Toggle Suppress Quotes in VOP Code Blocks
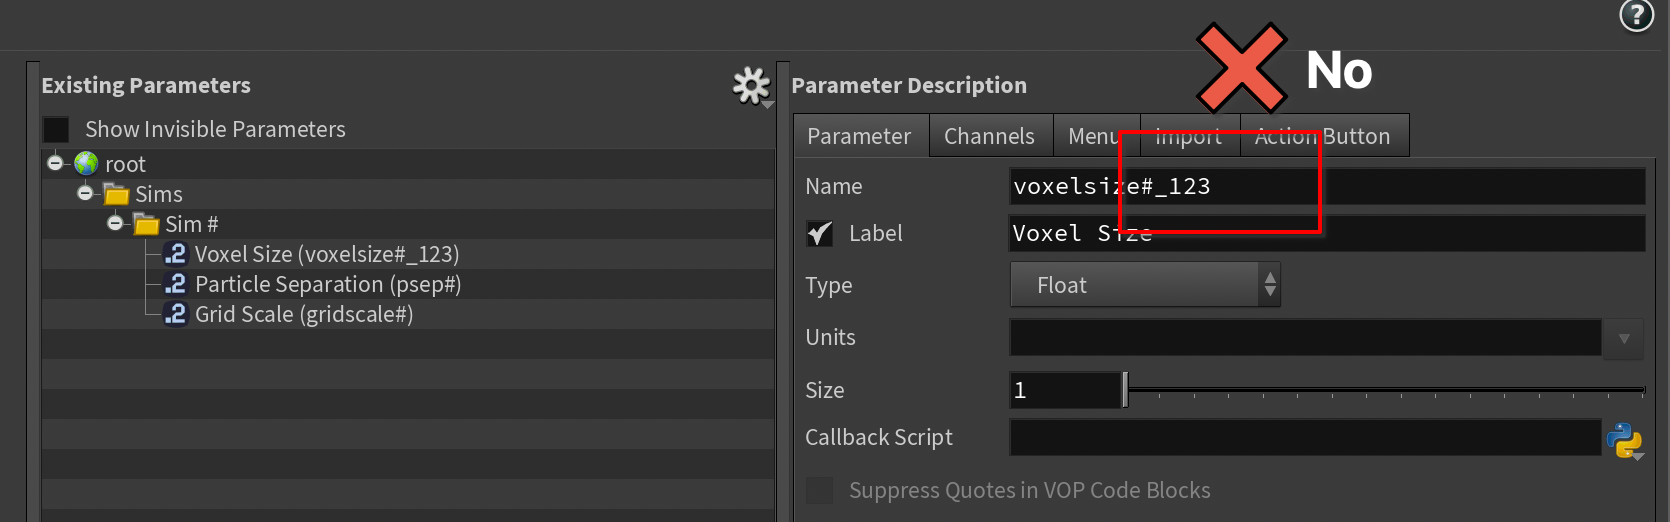Image resolution: width=1670 pixels, height=522 pixels. pos(820,490)
